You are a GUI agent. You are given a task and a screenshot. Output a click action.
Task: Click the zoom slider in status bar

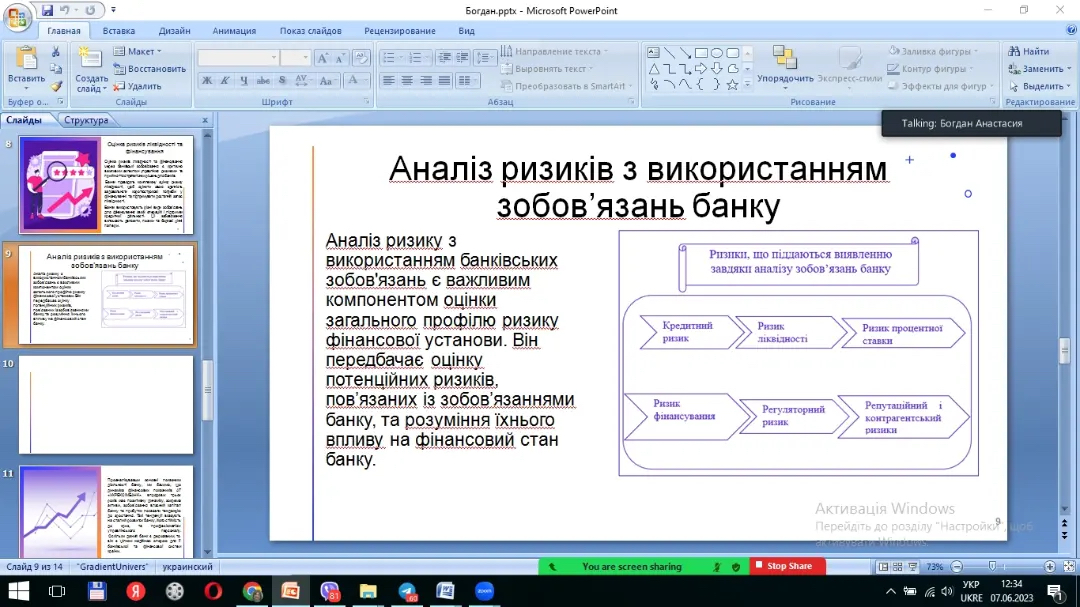pyautogui.click(x=990, y=567)
